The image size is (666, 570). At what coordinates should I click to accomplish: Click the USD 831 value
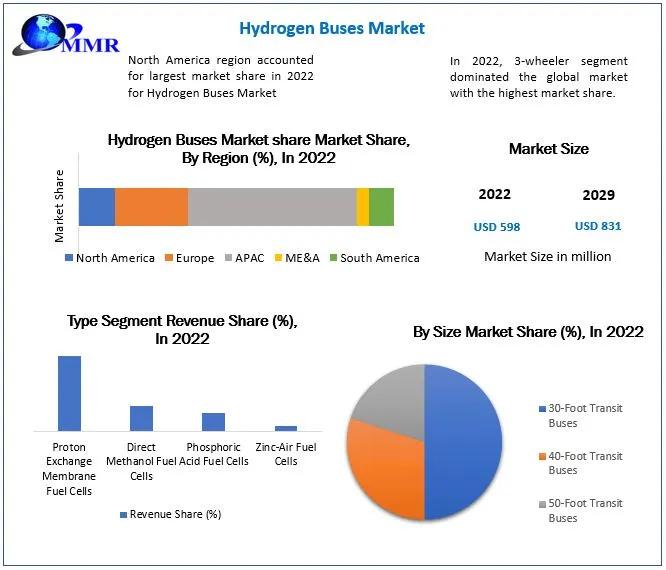pos(598,226)
